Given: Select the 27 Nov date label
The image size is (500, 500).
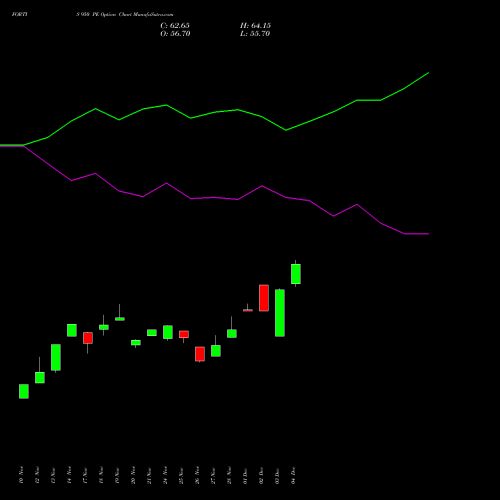Looking at the screenshot, I should (x=213, y=475).
